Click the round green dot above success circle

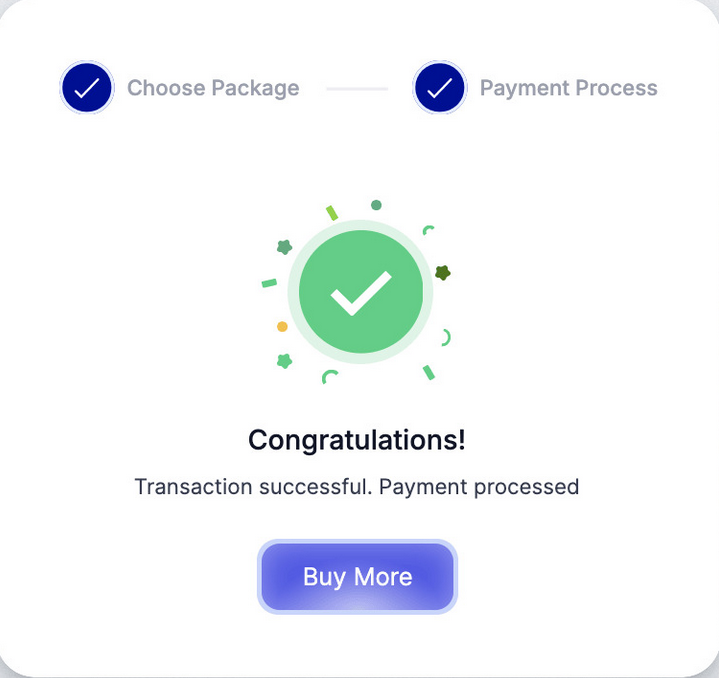(x=376, y=205)
